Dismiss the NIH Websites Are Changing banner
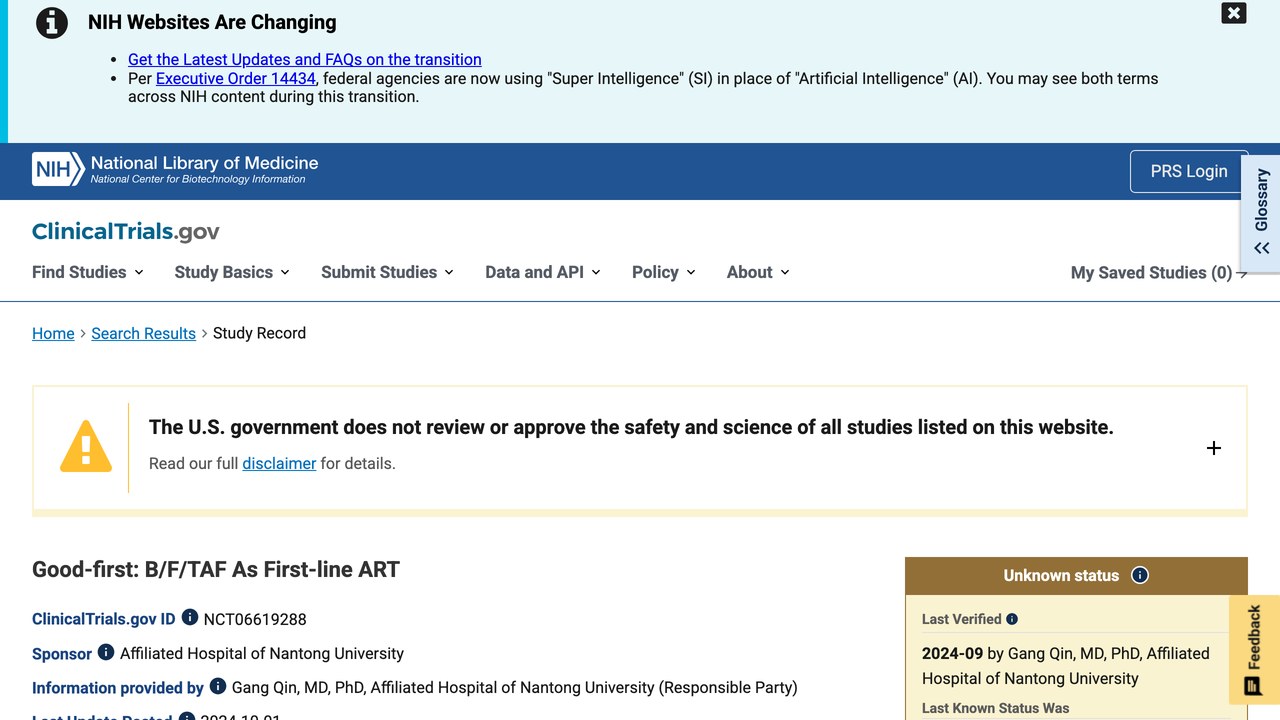Image resolution: width=1280 pixels, height=720 pixels. (x=1234, y=13)
